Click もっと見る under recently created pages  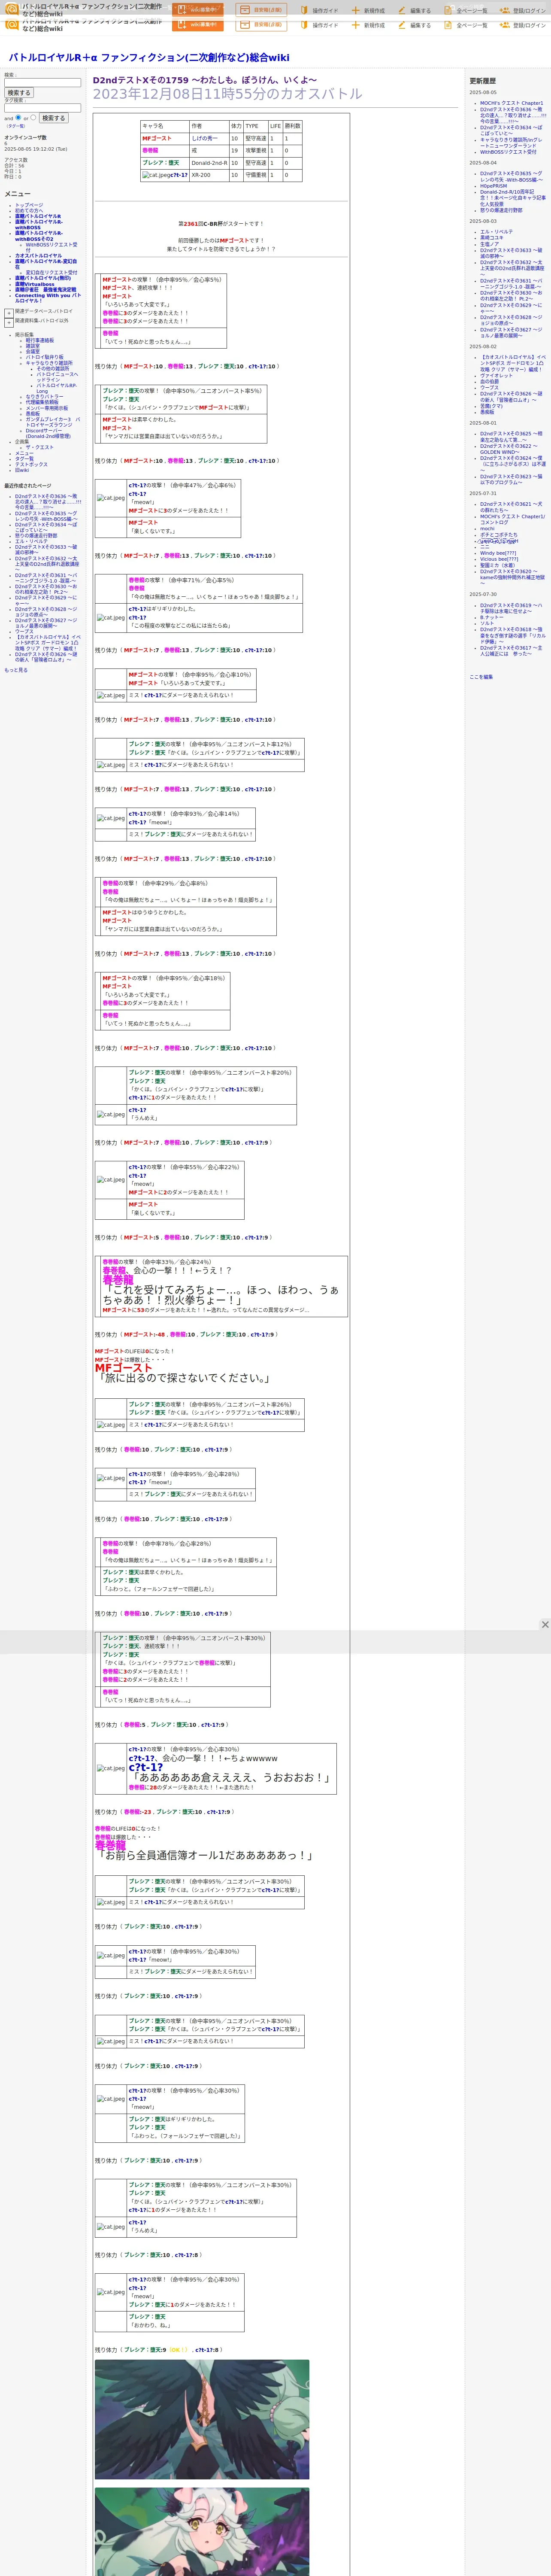[x=16, y=670]
